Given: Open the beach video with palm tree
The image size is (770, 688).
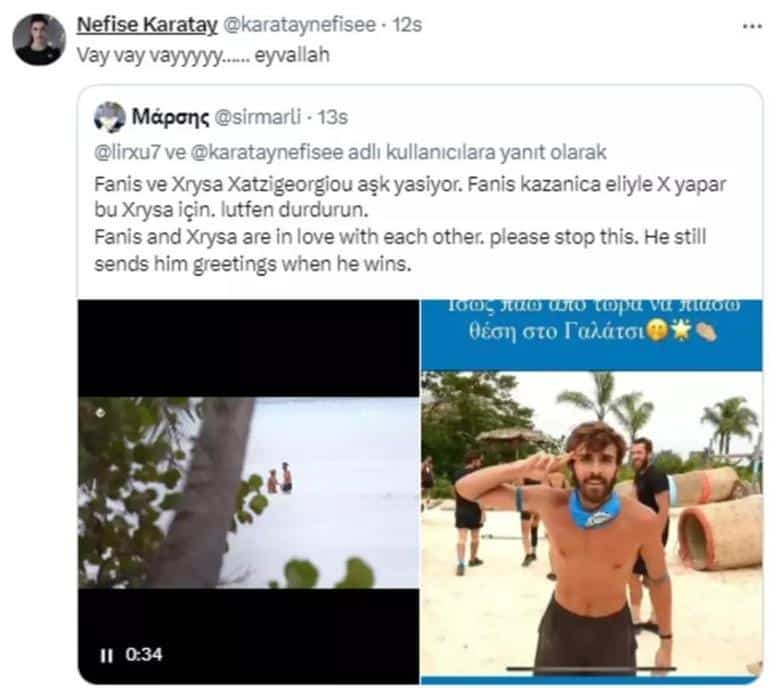Looking at the screenshot, I should (248, 492).
